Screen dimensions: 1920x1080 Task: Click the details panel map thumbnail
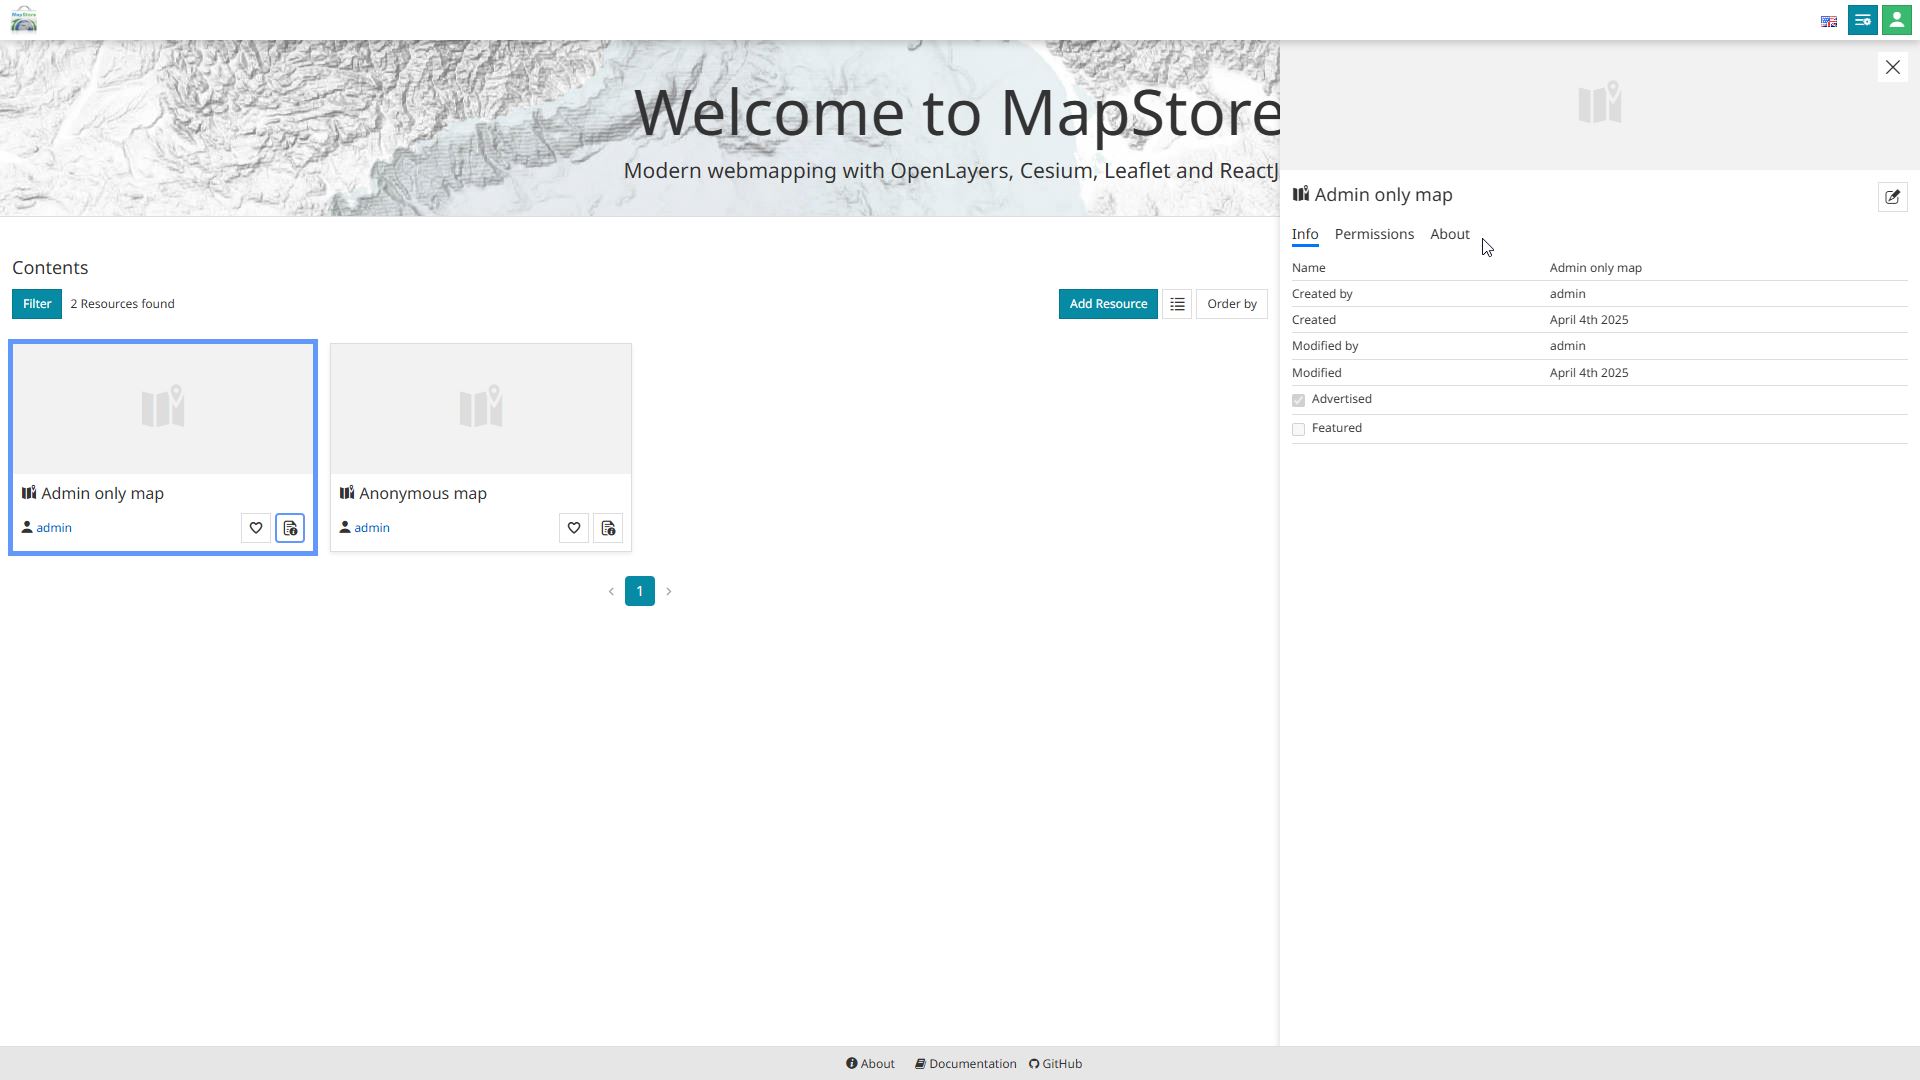point(1600,105)
